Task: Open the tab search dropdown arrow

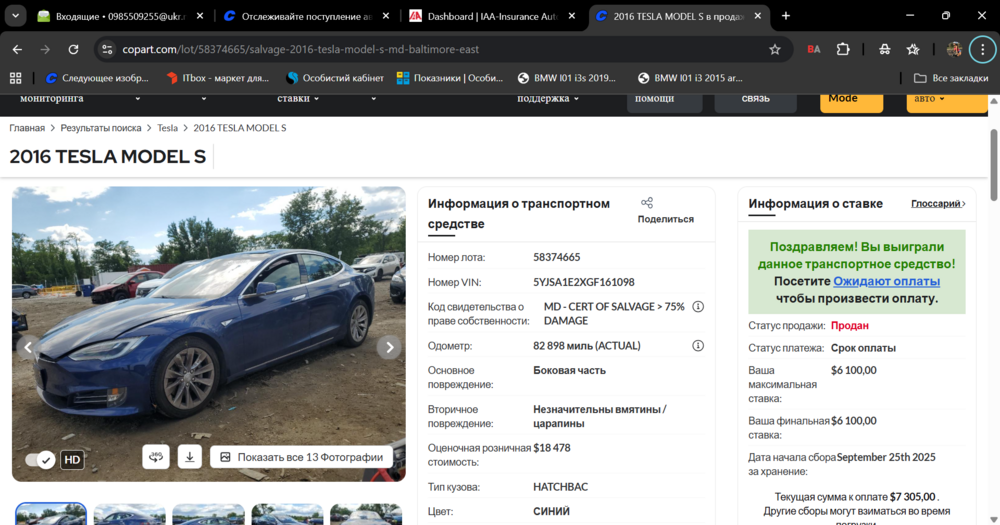Action: click(15, 16)
